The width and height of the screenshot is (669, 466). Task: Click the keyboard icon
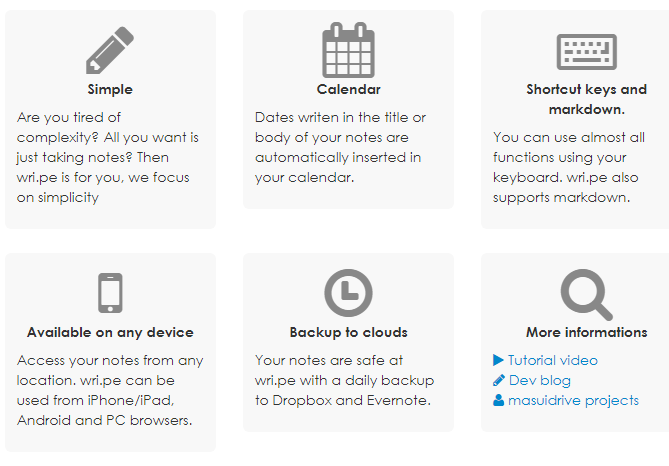(x=586, y=51)
